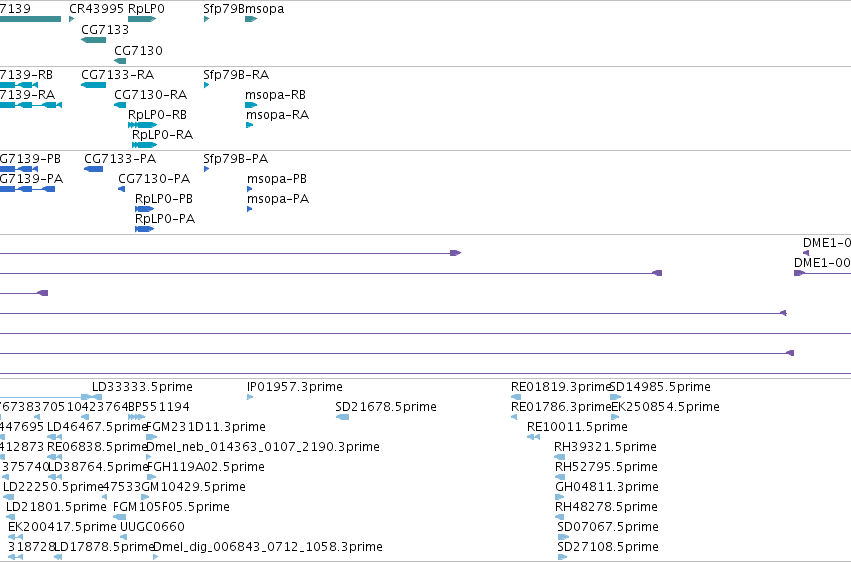Select EST LD21801.5prime
The height and width of the screenshot is (562, 851).
(56, 507)
